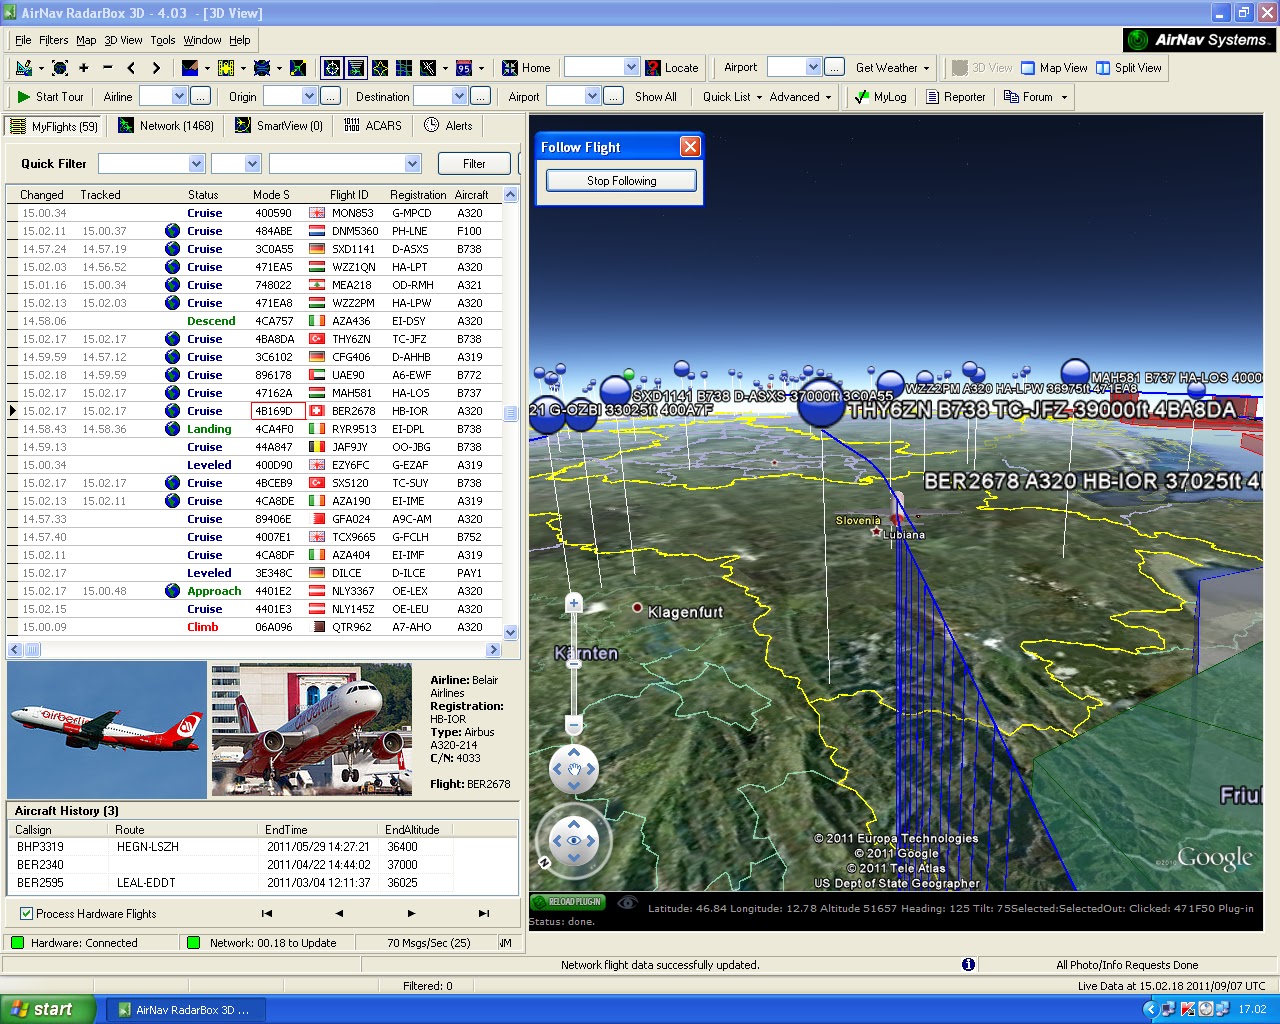The height and width of the screenshot is (1024, 1280).
Task: Click the eye look-around navigation control
Action: [574, 841]
